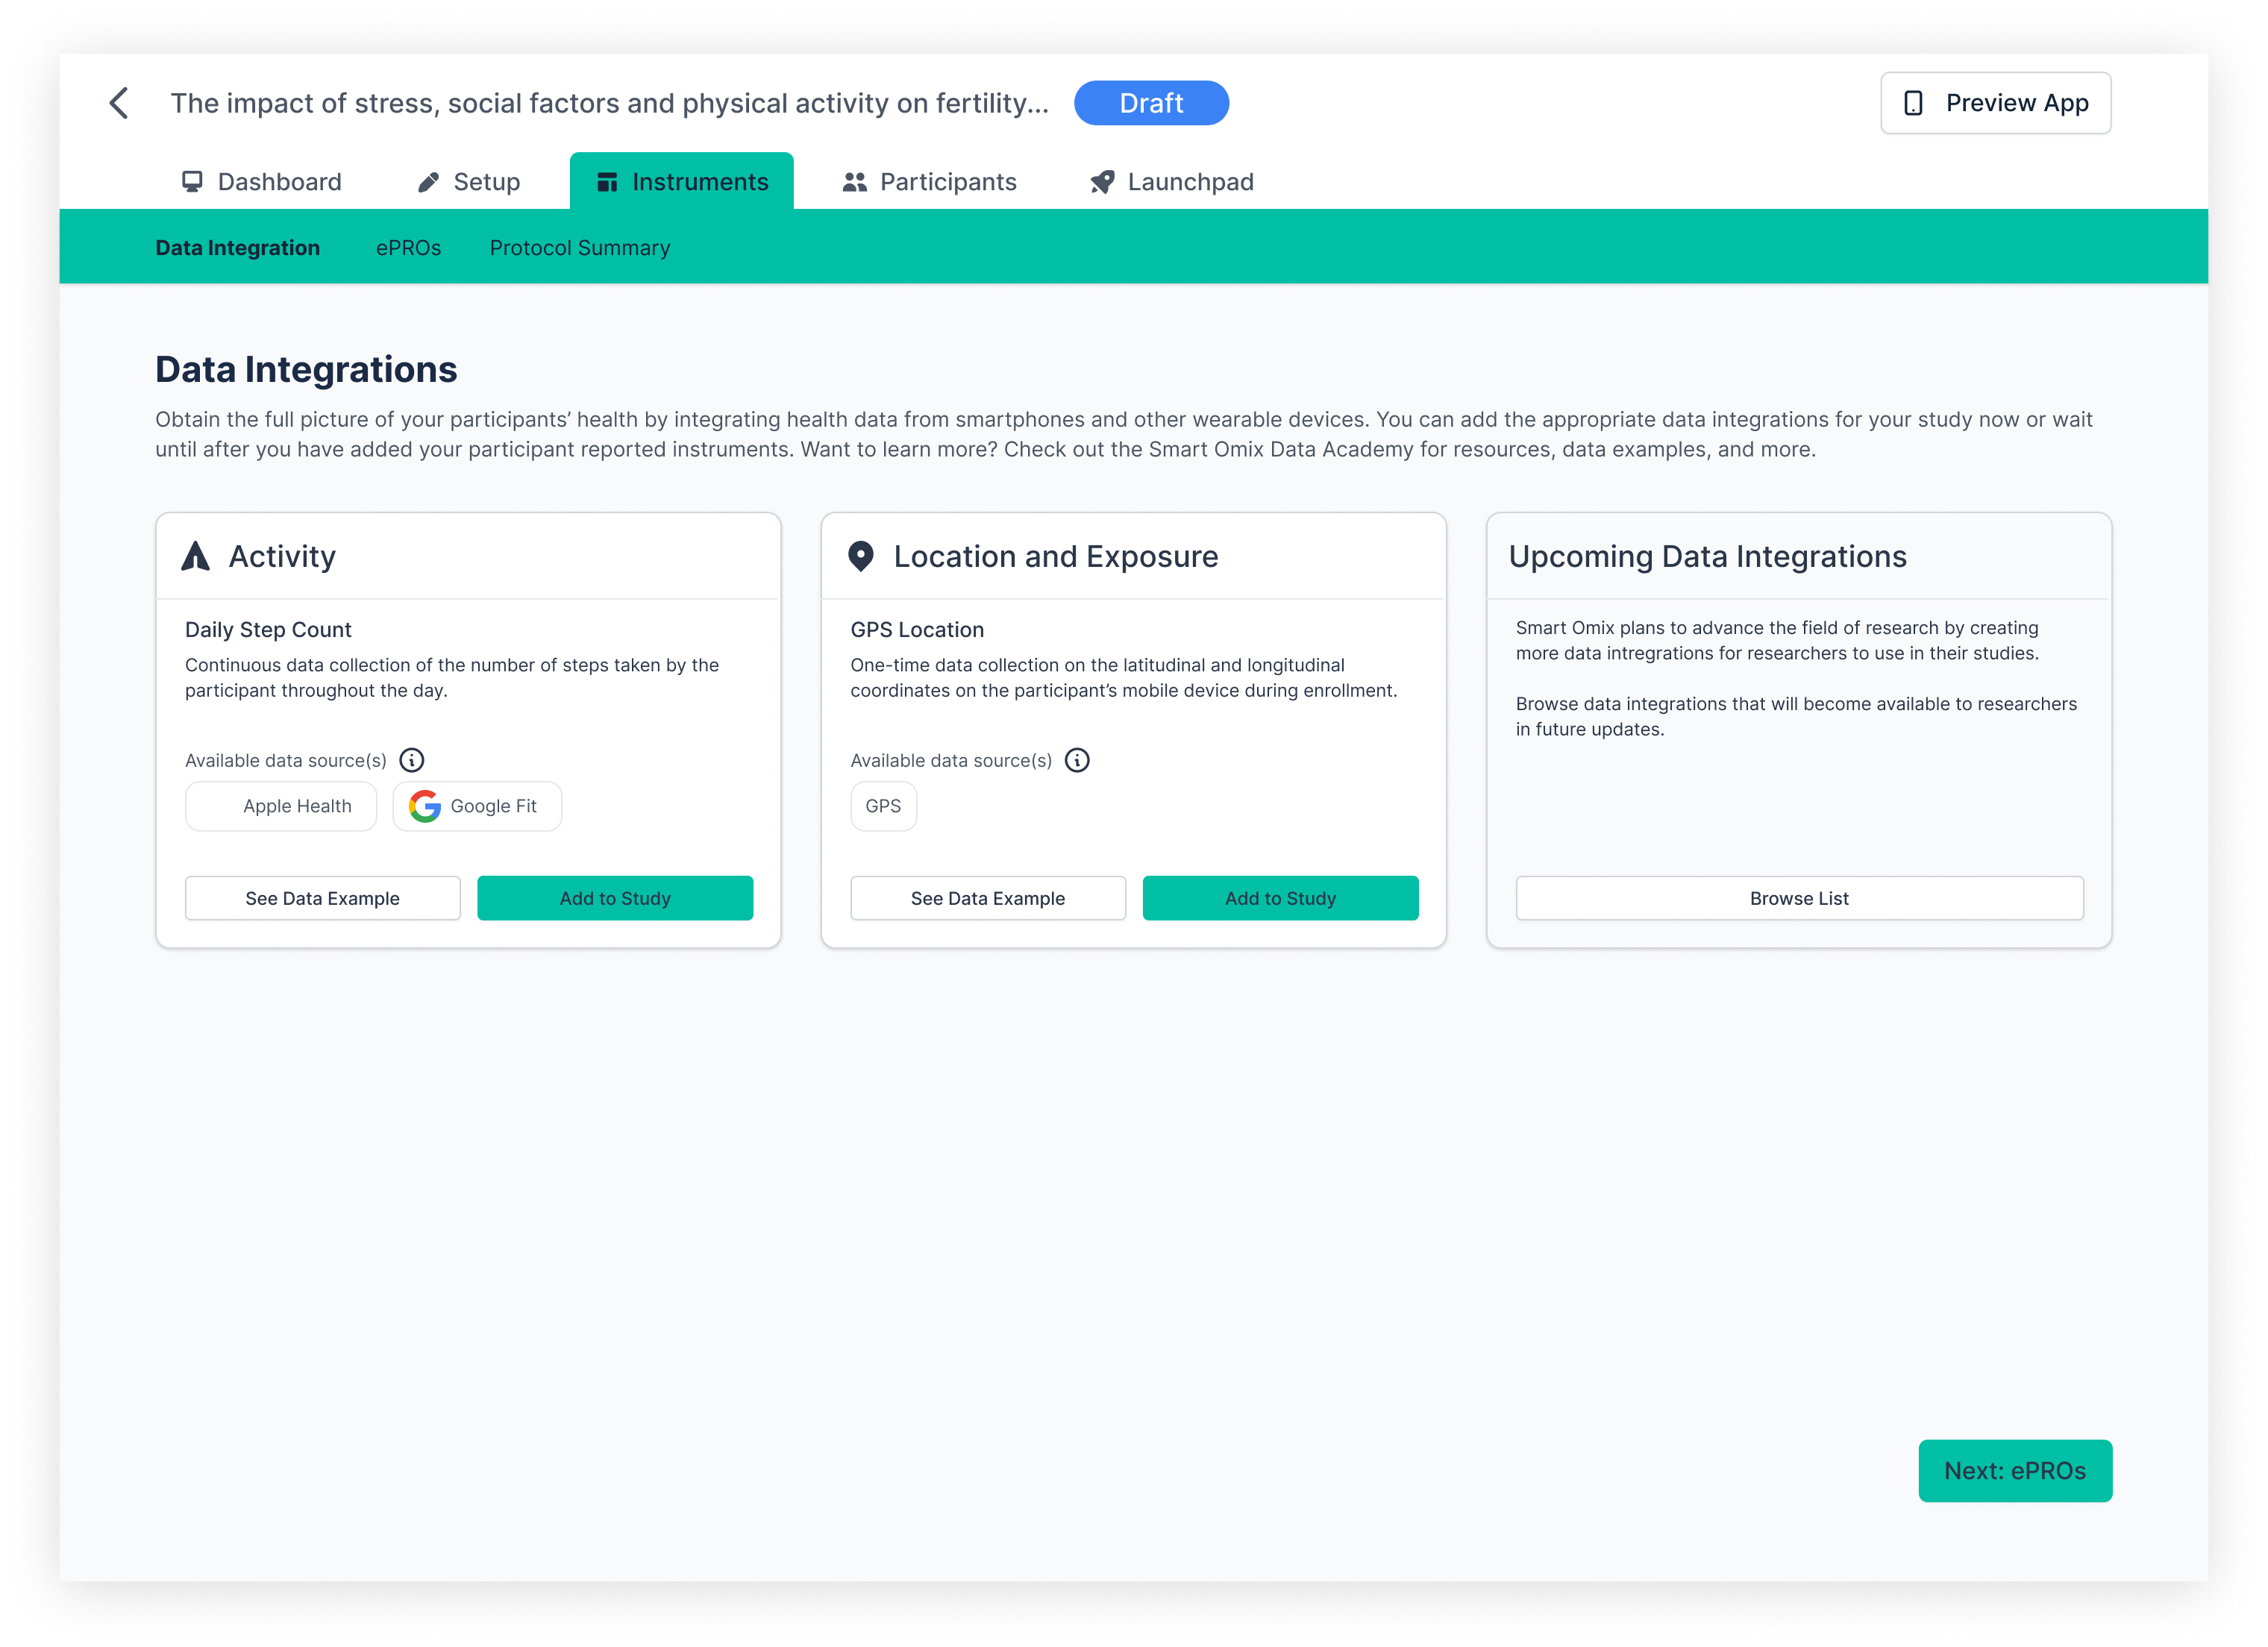2268x1647 pixels.
Task: Click the Instruments table icon
Action: tap(606, 182)
